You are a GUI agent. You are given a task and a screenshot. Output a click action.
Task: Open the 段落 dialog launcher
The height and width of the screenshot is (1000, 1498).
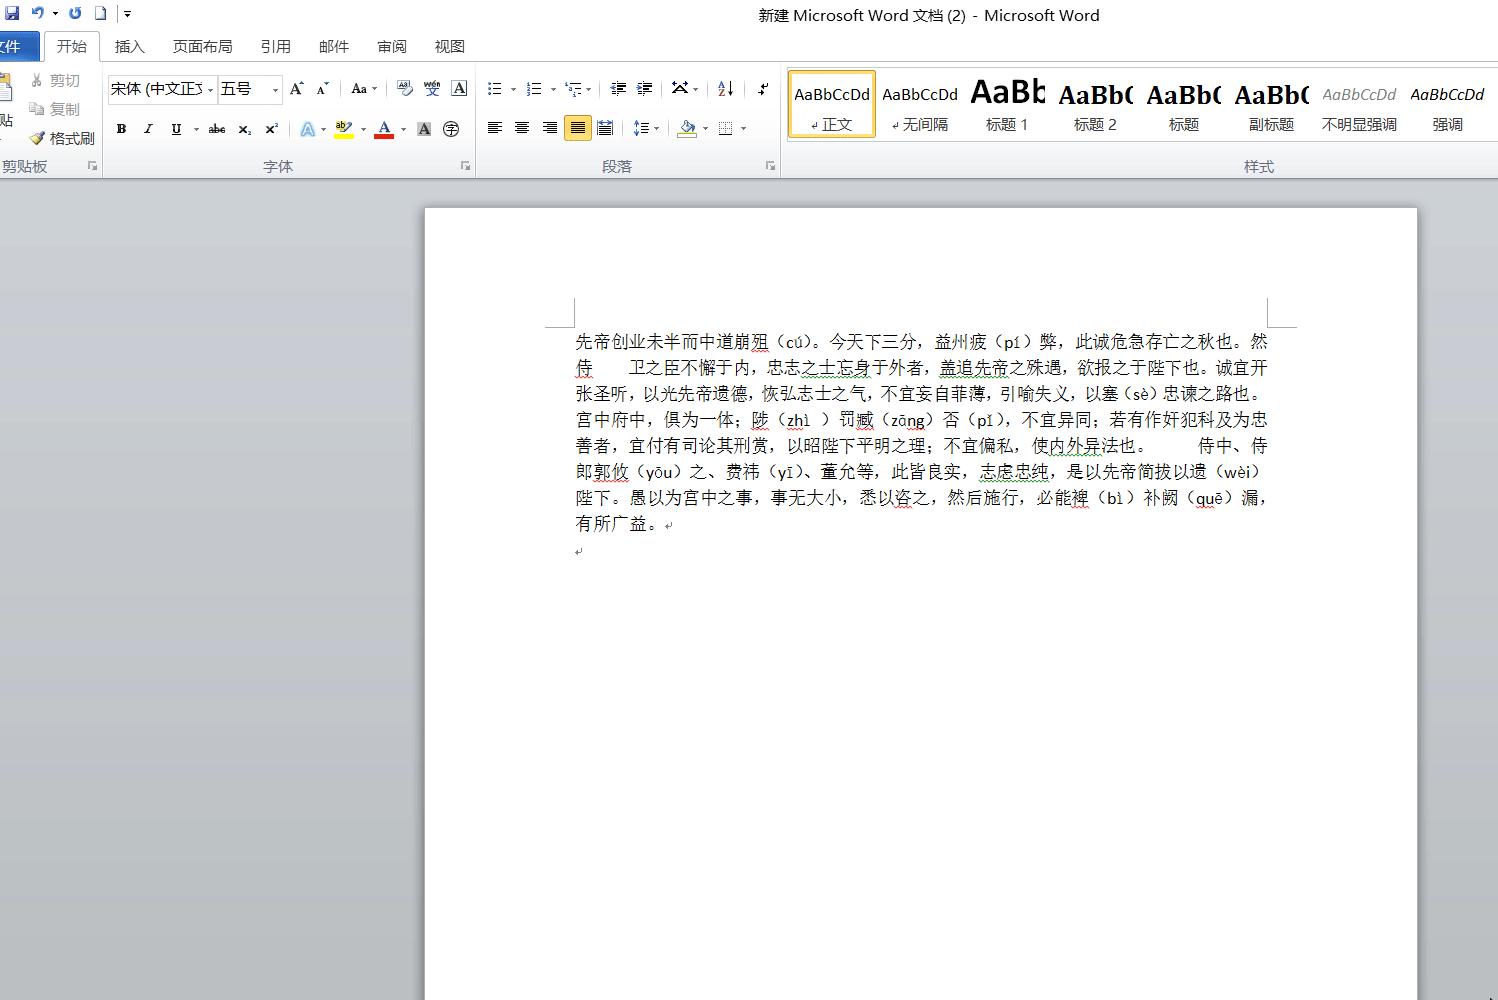[769, 166]
